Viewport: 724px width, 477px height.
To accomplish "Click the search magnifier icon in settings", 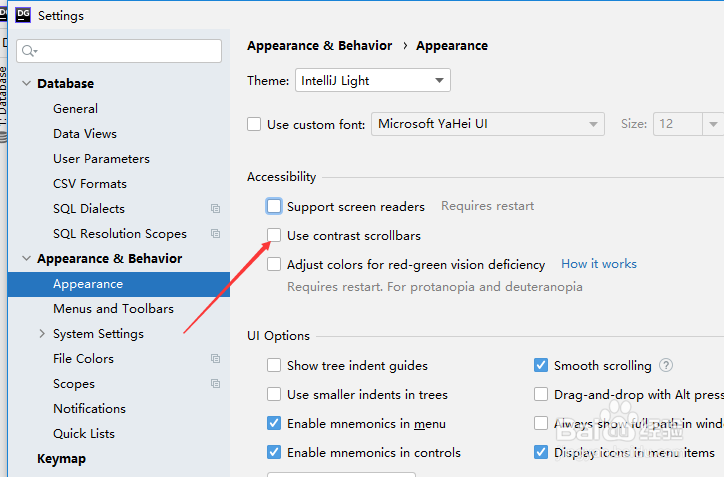I will (x=29, y=51).
